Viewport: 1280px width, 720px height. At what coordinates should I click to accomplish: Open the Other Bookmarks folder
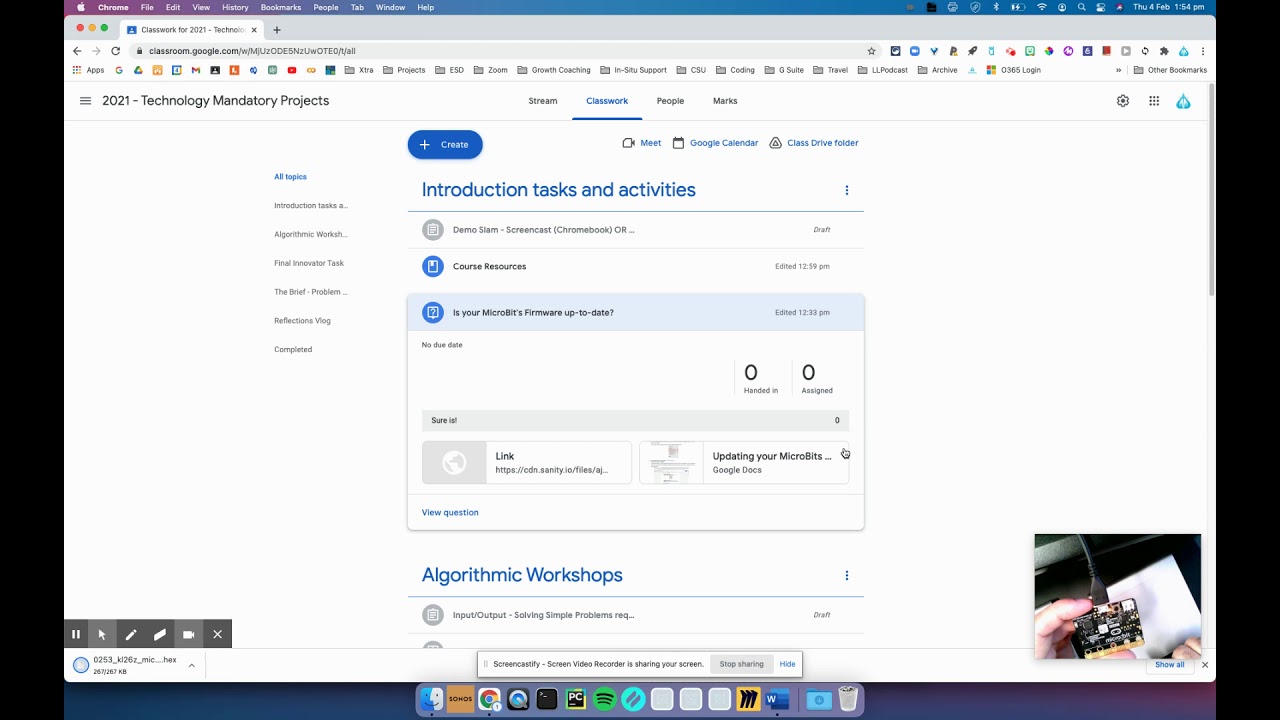click(x=1171, y=70)
